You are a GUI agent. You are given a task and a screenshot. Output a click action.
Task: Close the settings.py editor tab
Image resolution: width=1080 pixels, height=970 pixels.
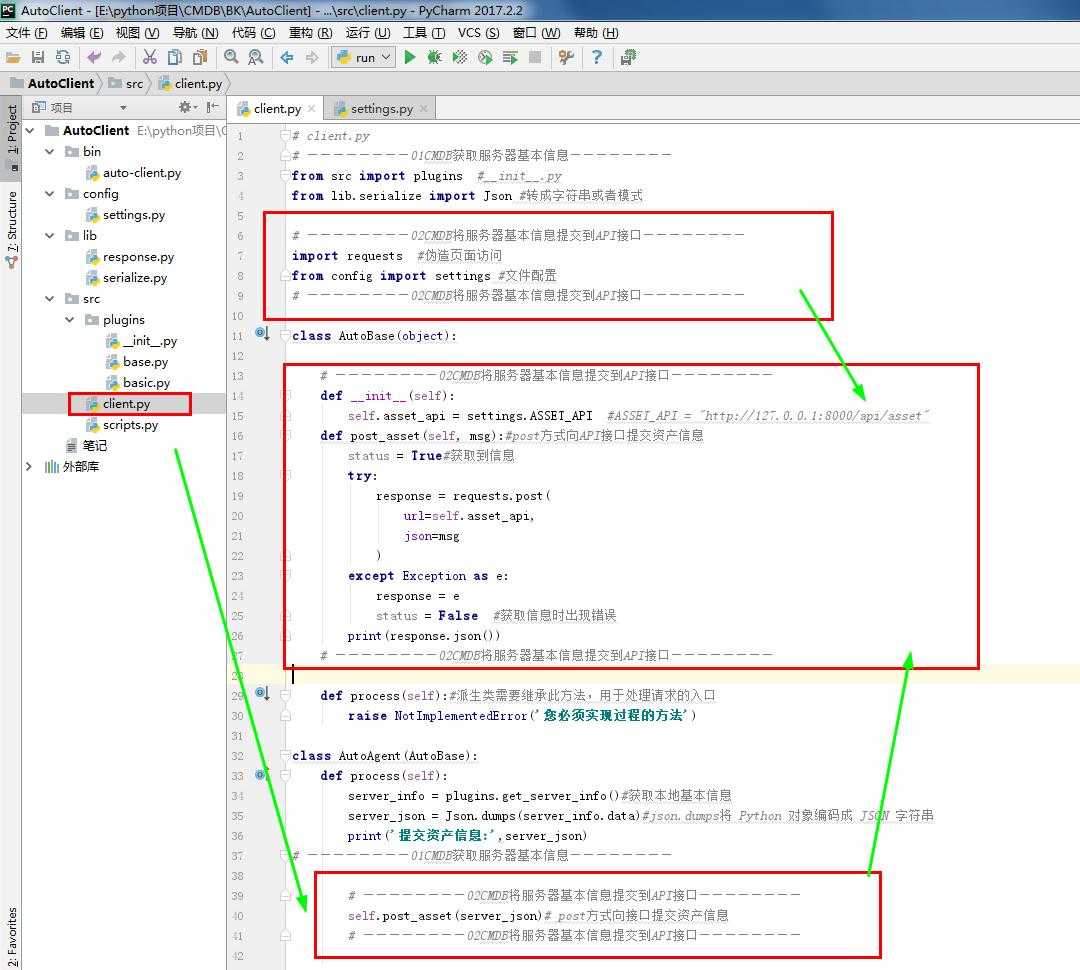pos(424,109)
